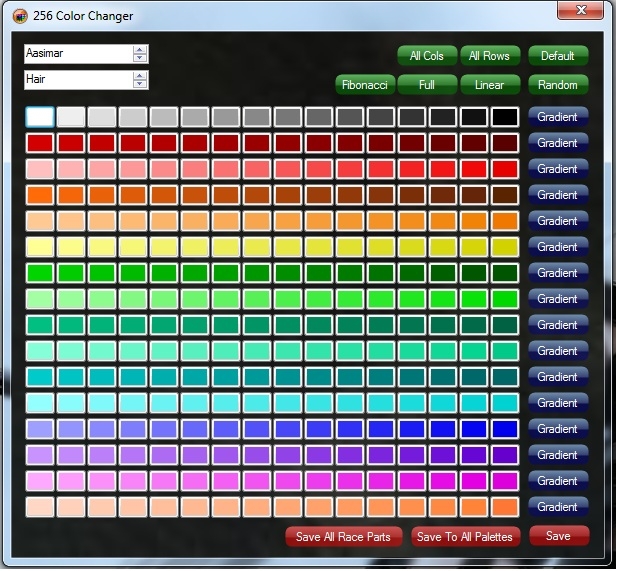Select the pure white swatch in first row
617x571 pixels.
[x=39, y=117]
